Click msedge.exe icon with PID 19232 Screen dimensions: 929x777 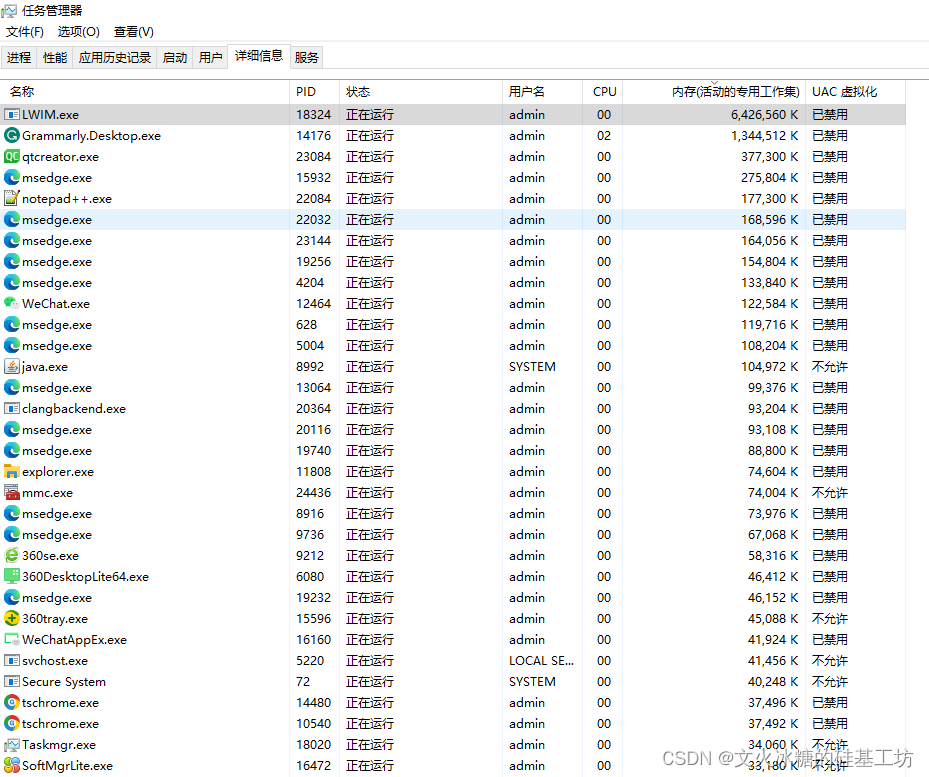point(12,597)
